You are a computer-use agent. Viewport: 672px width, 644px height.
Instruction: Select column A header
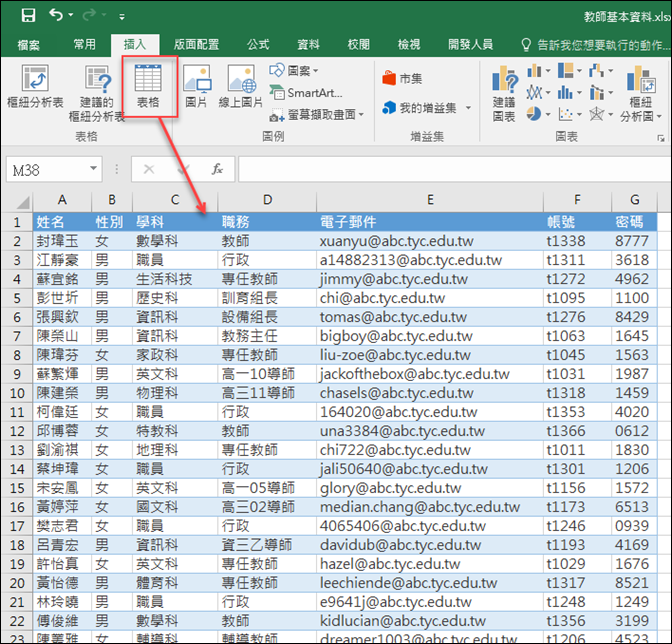[62, 200]
